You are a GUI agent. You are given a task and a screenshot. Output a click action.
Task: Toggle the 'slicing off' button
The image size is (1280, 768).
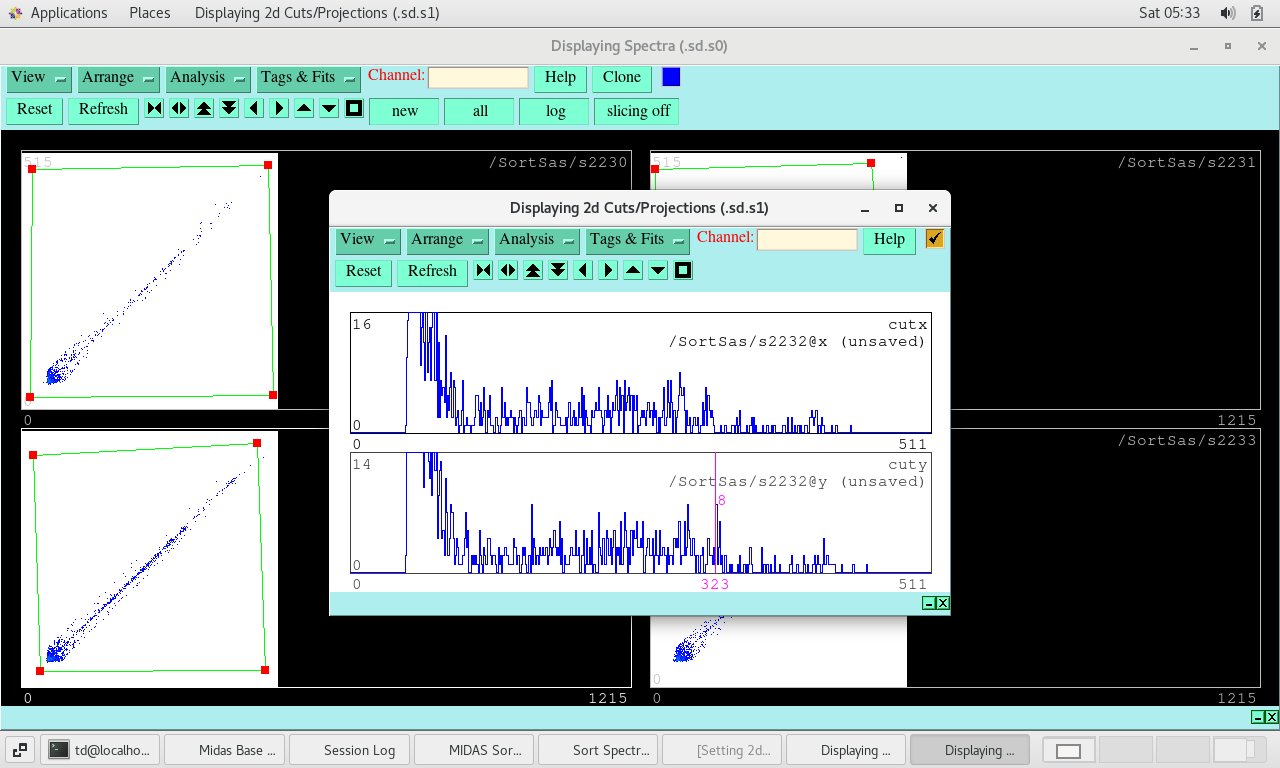click(637, 111)
